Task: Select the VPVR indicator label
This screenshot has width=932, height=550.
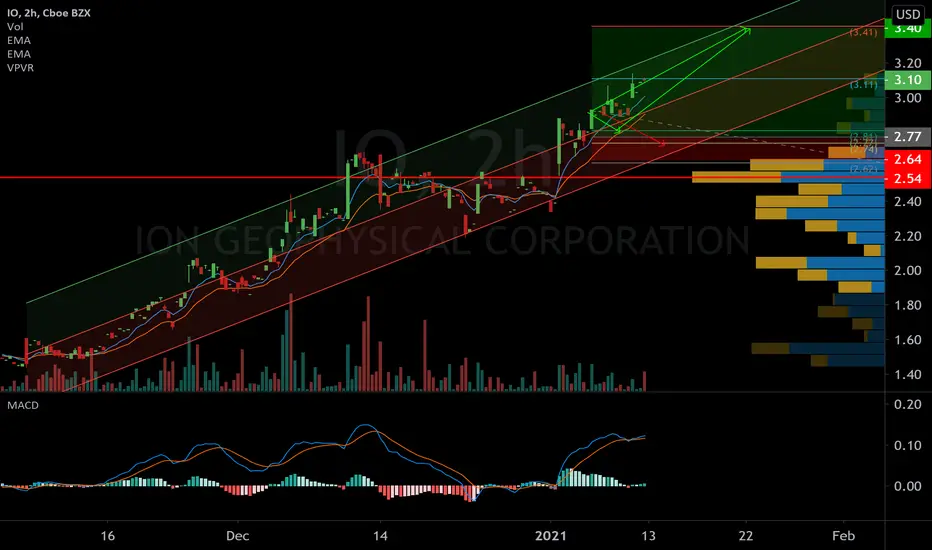Action: pos(21,68)
